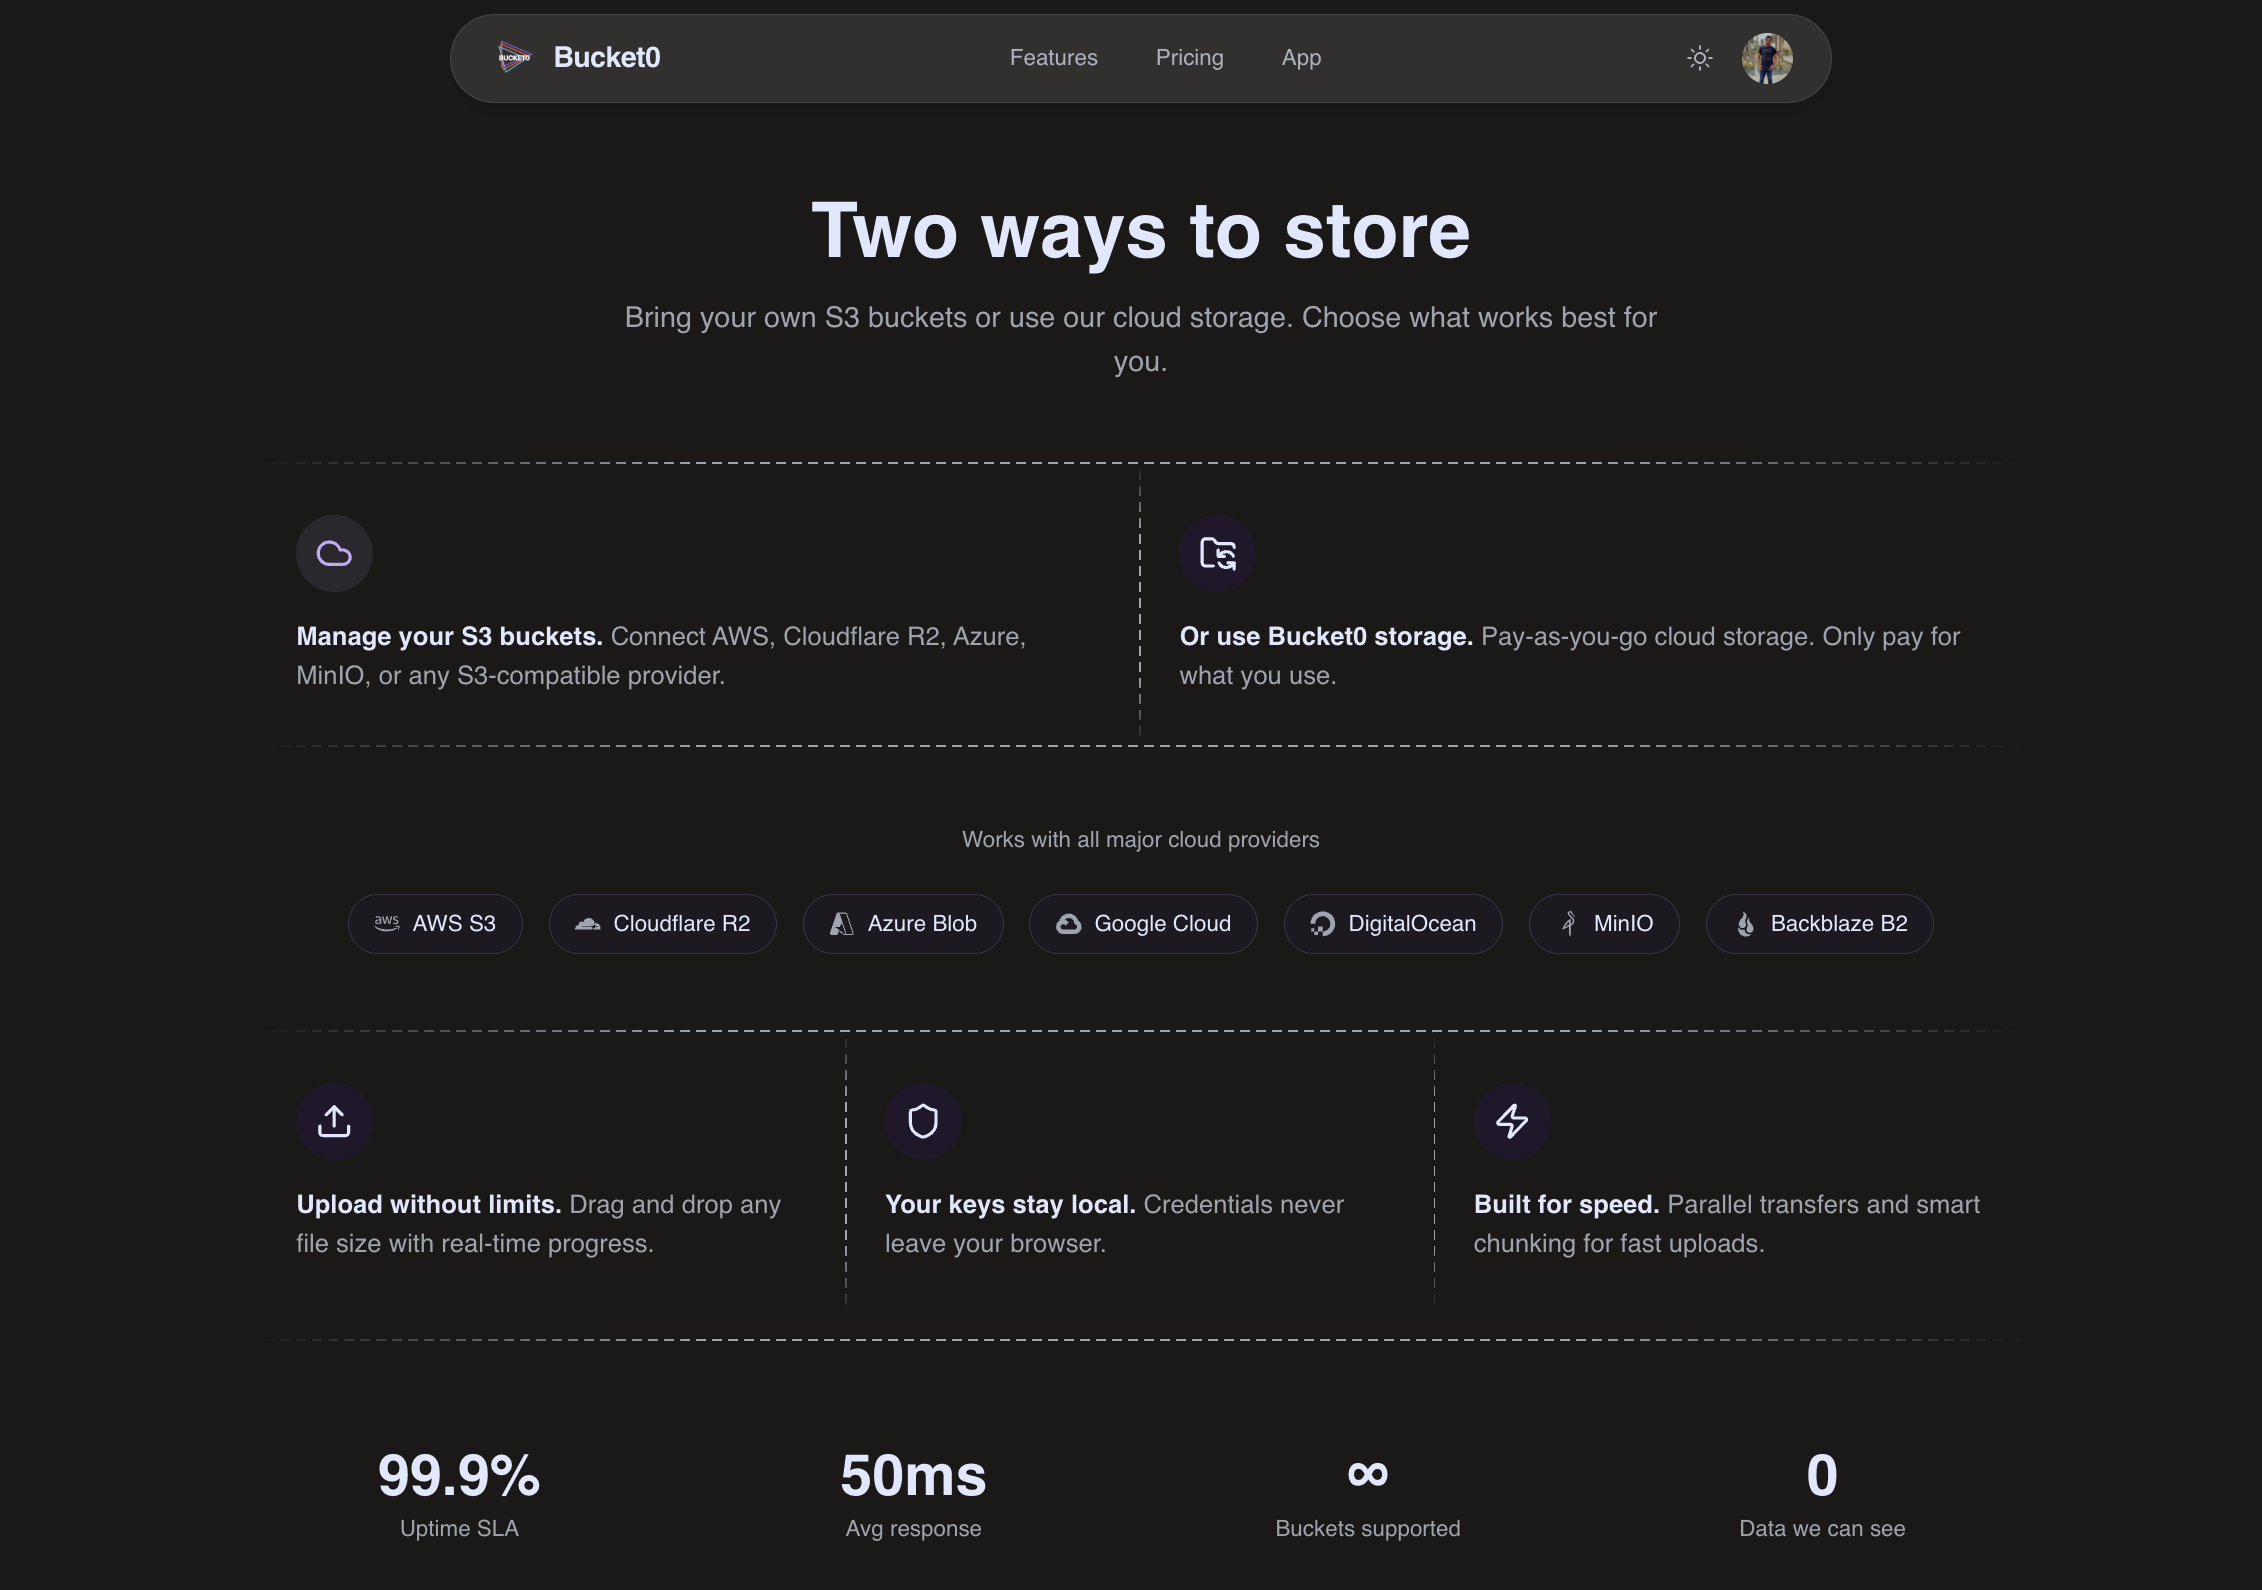Select the cloud icon above Manage your S3 buckets
The height and width of the screenshot is (1590, 2262).
click(334, 553)
